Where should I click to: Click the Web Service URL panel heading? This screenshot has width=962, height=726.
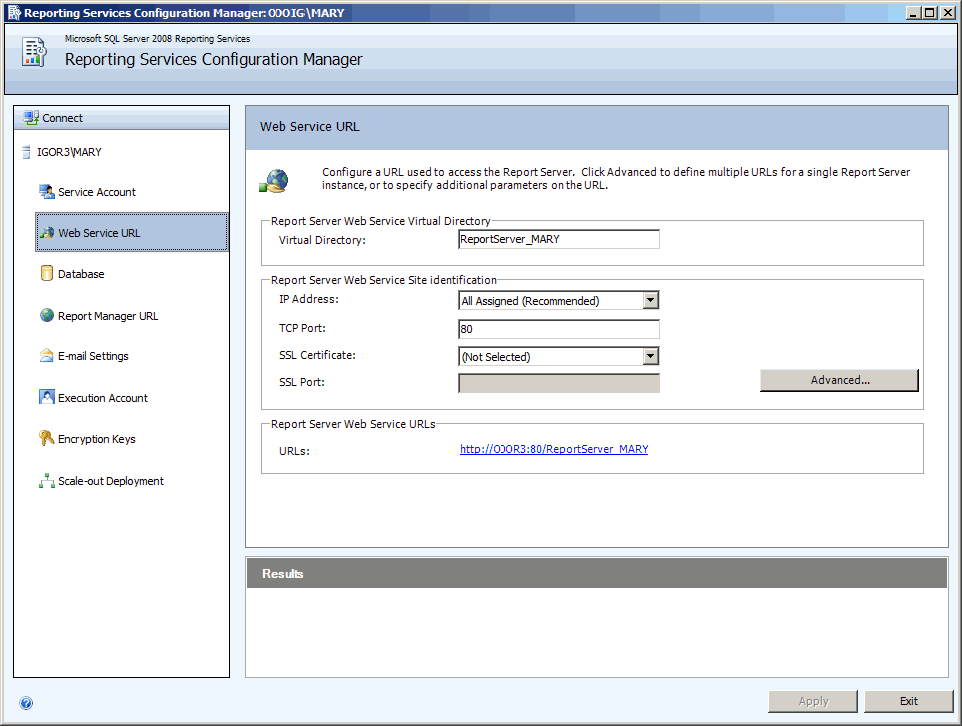[x=310, y=126]
